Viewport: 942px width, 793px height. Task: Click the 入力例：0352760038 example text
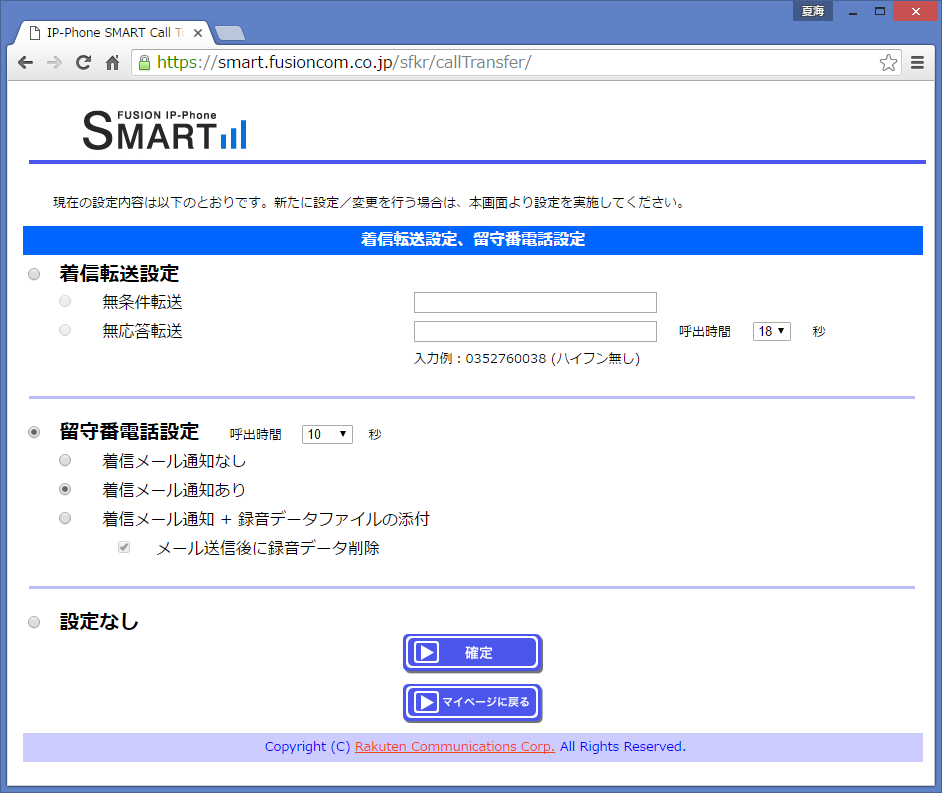click(527, 359)
